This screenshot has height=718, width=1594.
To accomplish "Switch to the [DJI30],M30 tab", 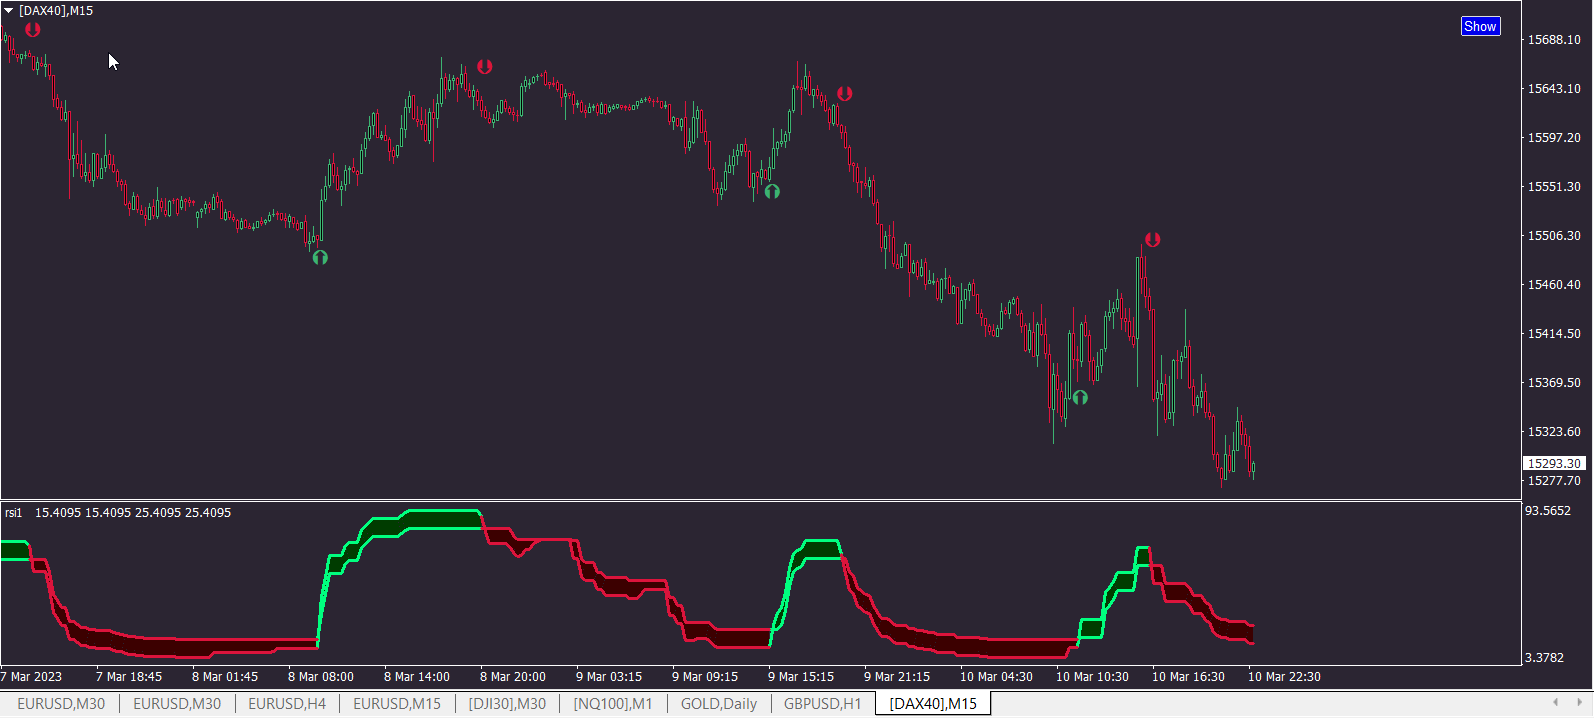I will point(507,704).
